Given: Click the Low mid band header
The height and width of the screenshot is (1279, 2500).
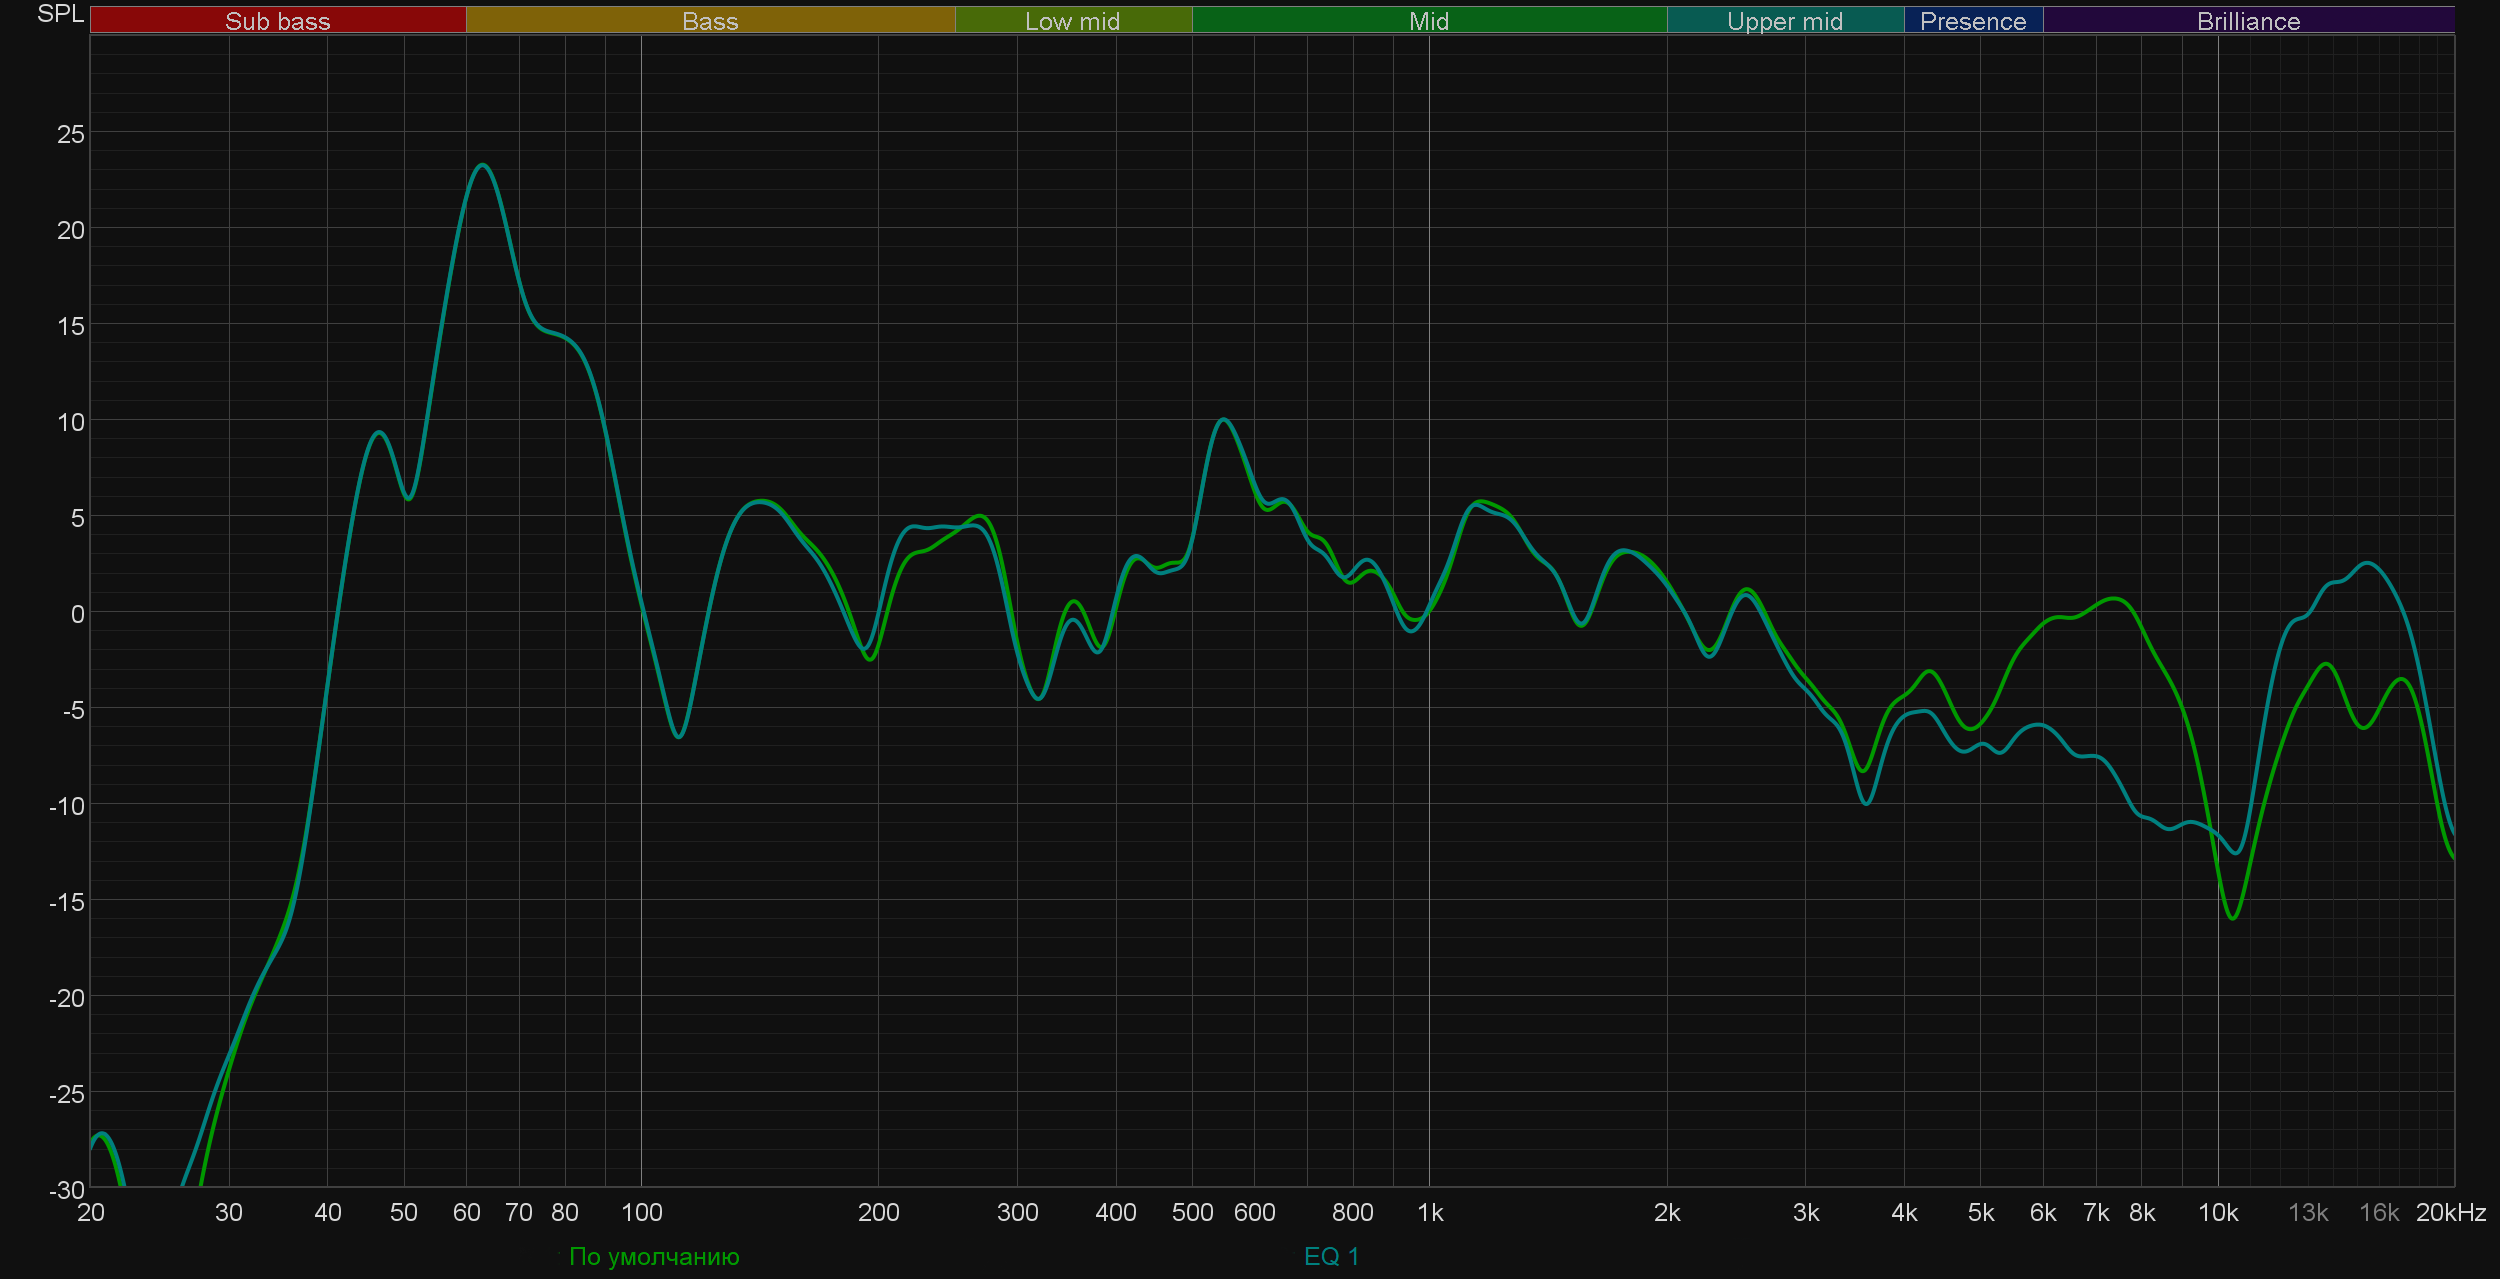Looking at the screenshot, I should tap(1072, 21).
